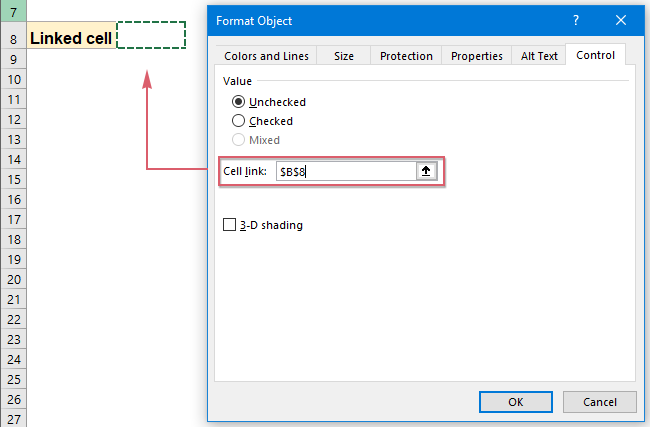Select the 'Linked cell' labeled cell
The image size is (650, 427).
pos(71,39)
